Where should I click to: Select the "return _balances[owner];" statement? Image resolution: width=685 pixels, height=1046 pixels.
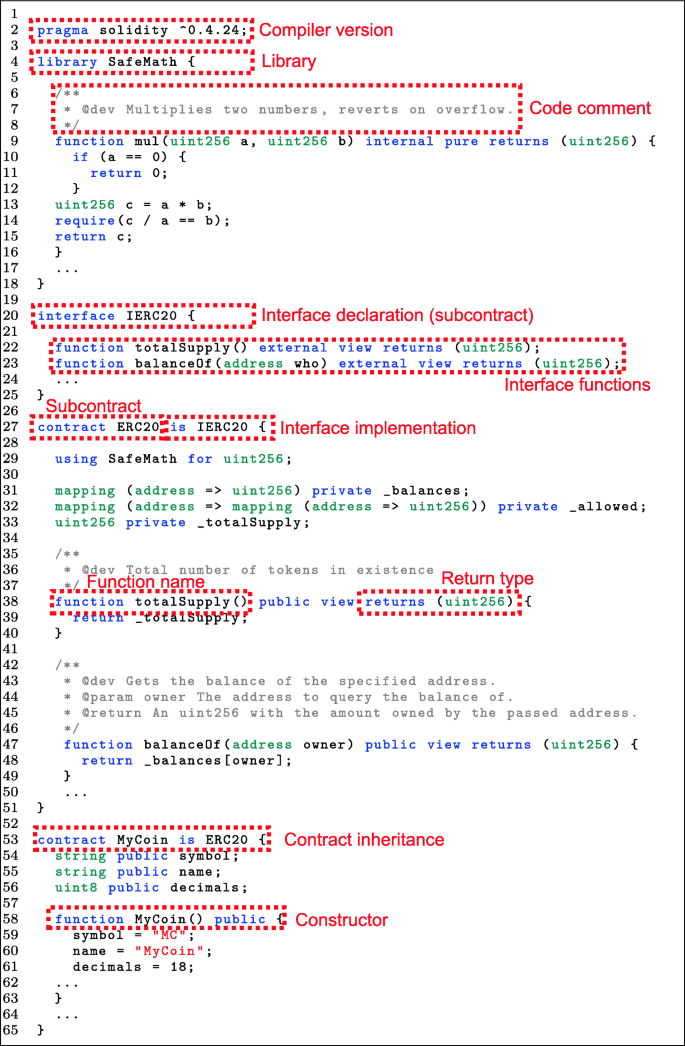[x=187, y=760]
